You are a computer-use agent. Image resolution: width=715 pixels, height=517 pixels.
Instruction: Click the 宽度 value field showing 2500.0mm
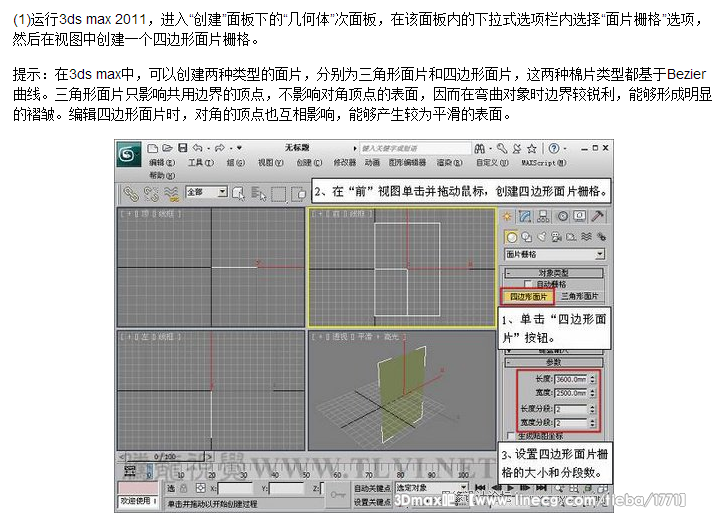(x=570, y=393)
